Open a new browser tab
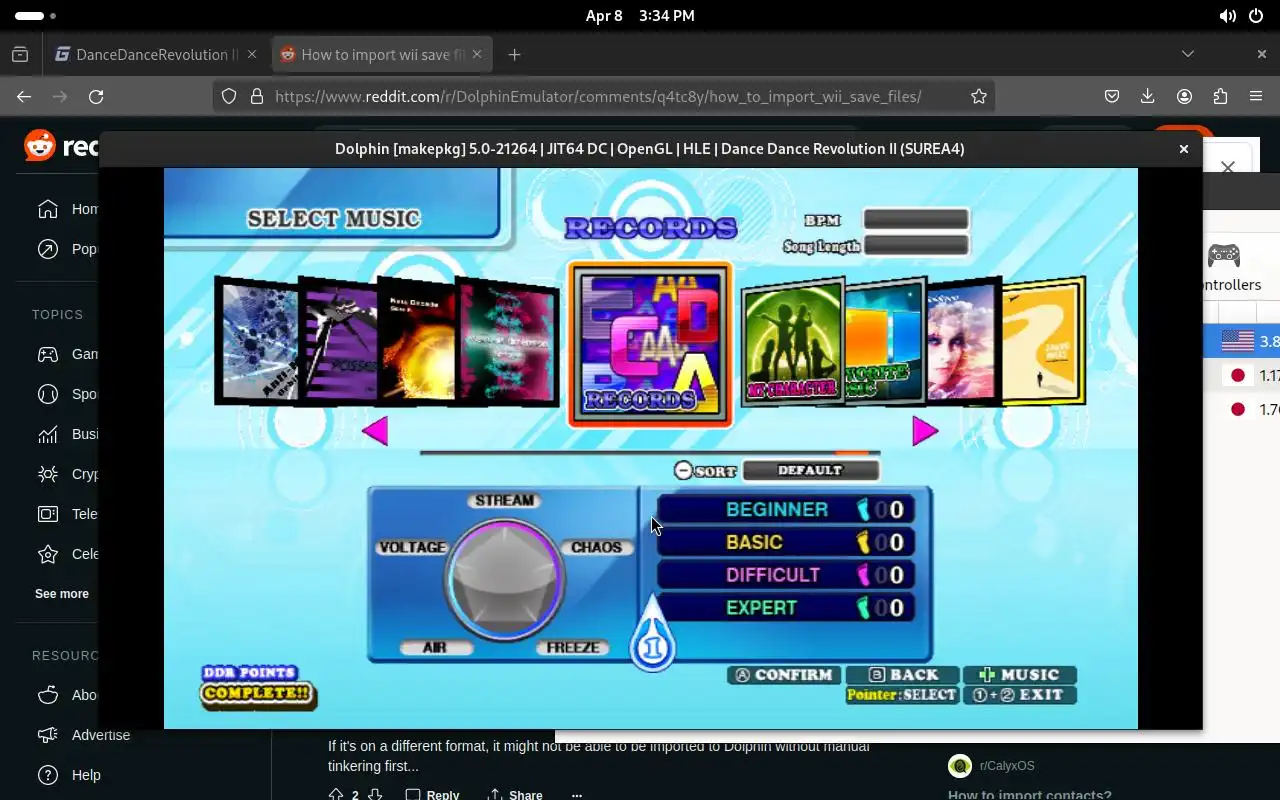This screenshot has height=800, width=1280. point(514,55)
